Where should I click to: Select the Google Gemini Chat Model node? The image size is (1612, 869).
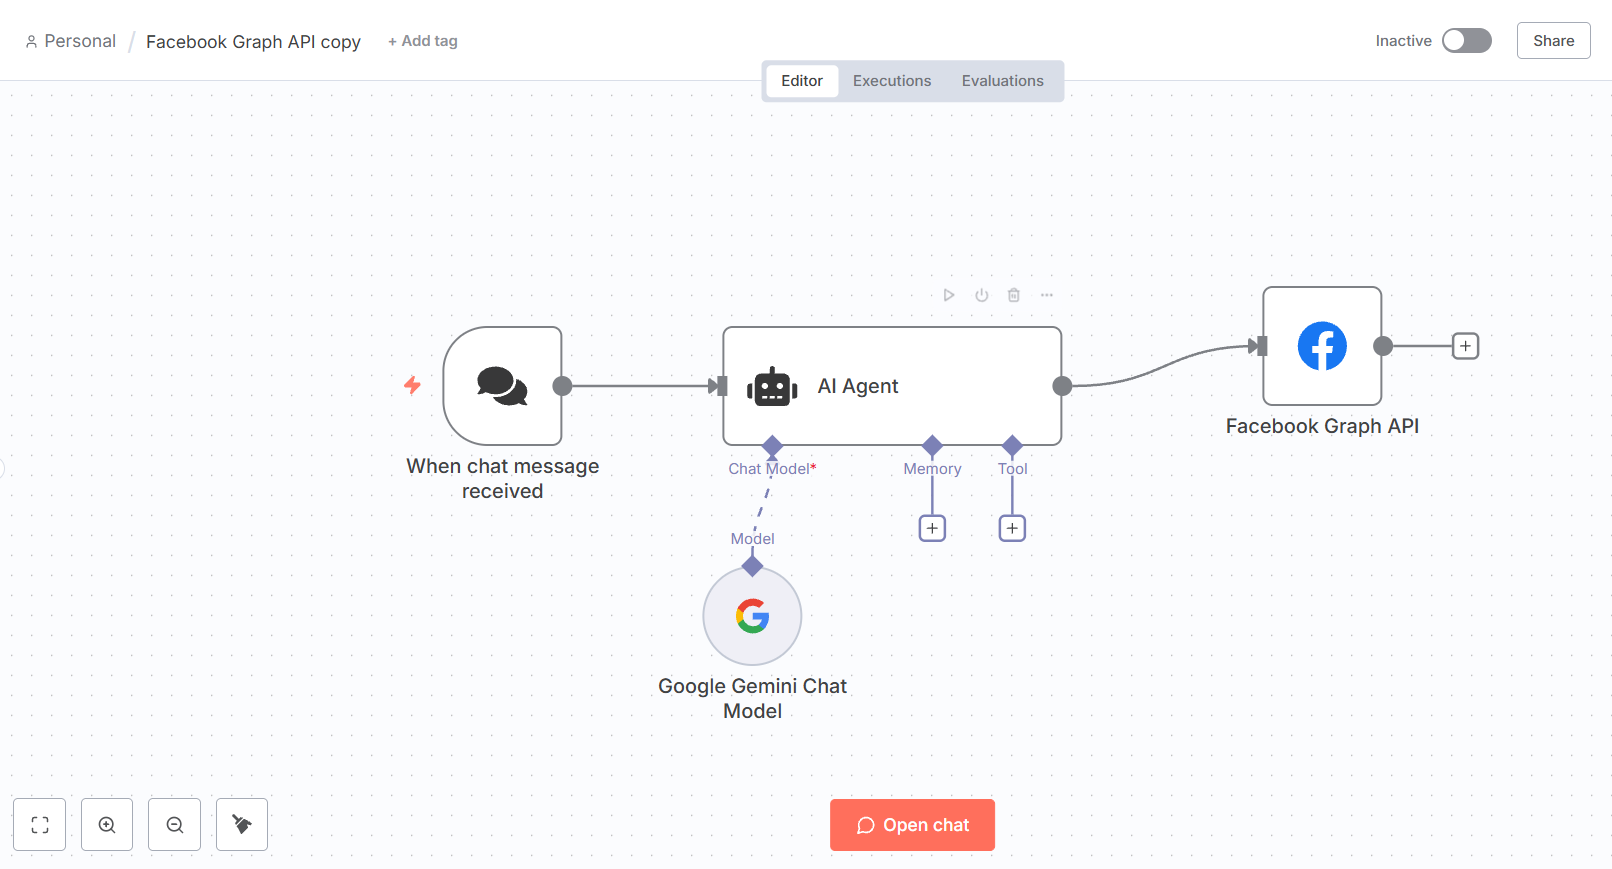(752, 616)
